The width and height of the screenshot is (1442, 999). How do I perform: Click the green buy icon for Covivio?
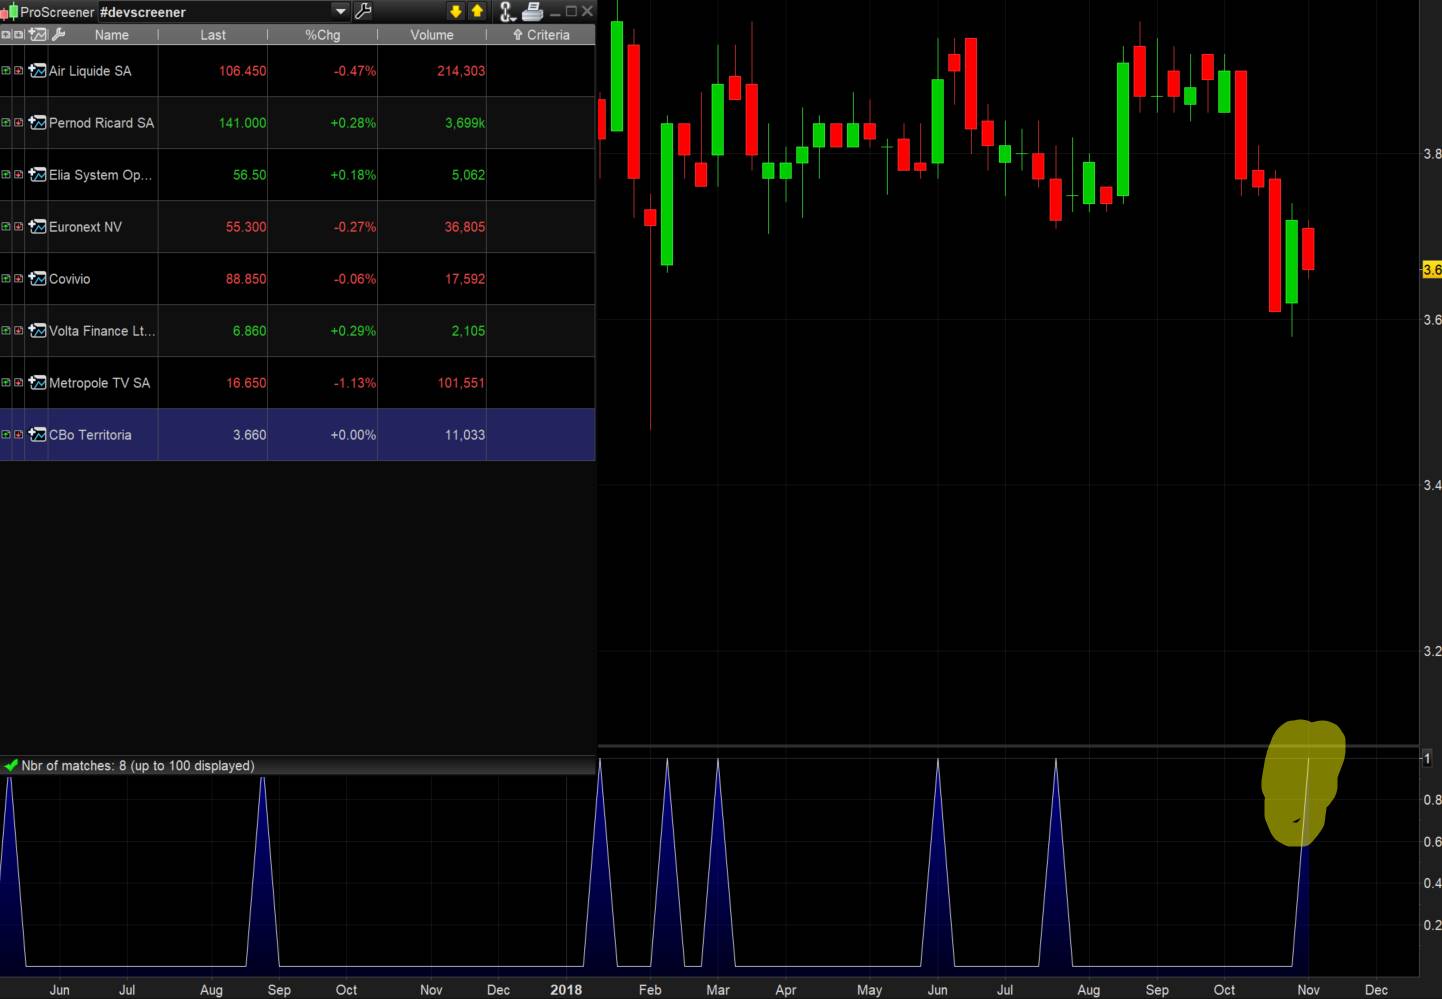6,279
